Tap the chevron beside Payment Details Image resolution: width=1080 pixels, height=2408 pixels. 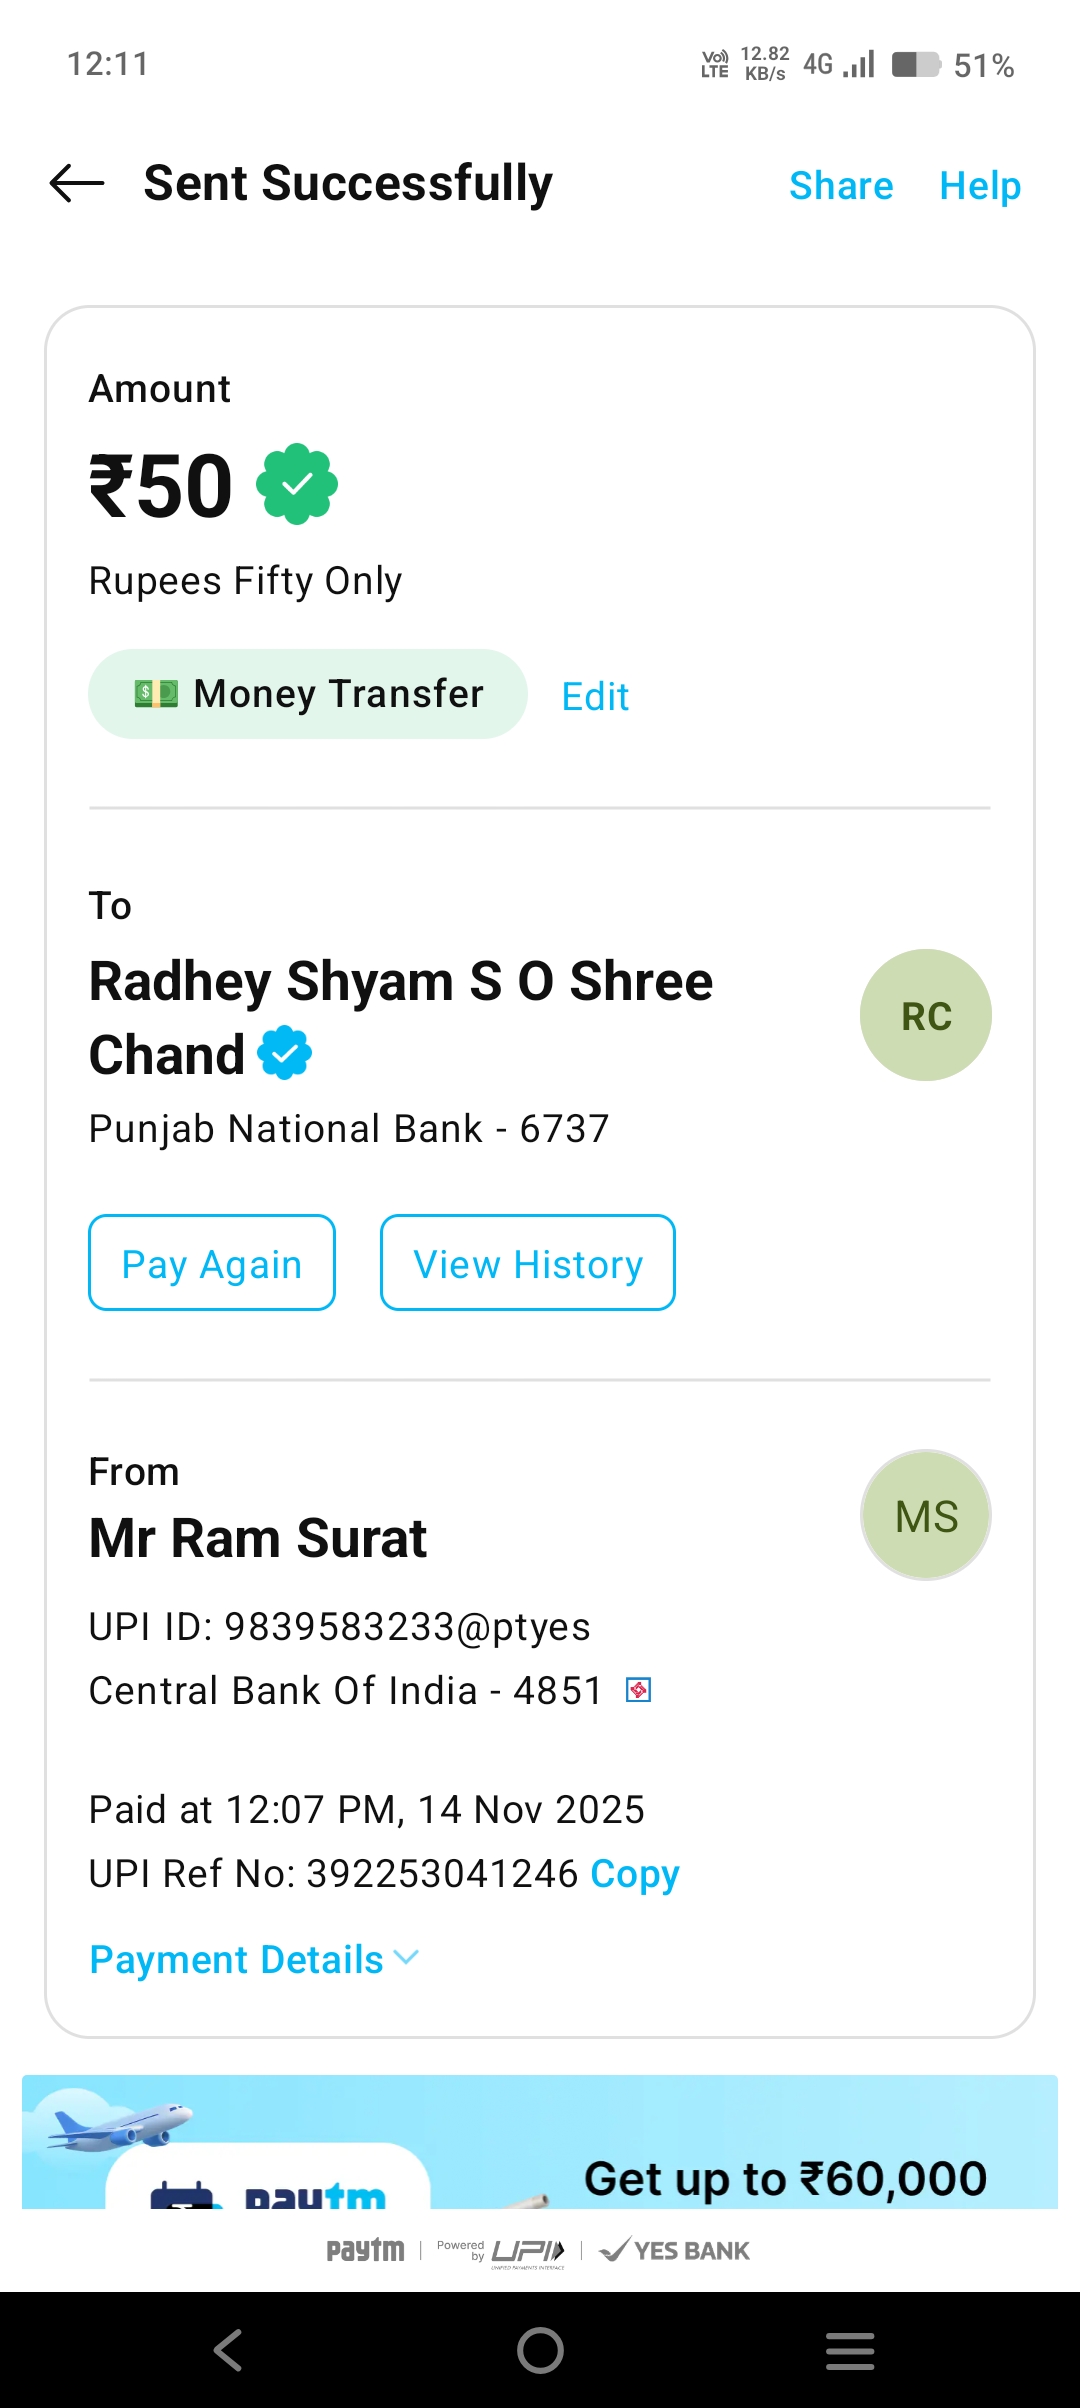pos(406,1958)
